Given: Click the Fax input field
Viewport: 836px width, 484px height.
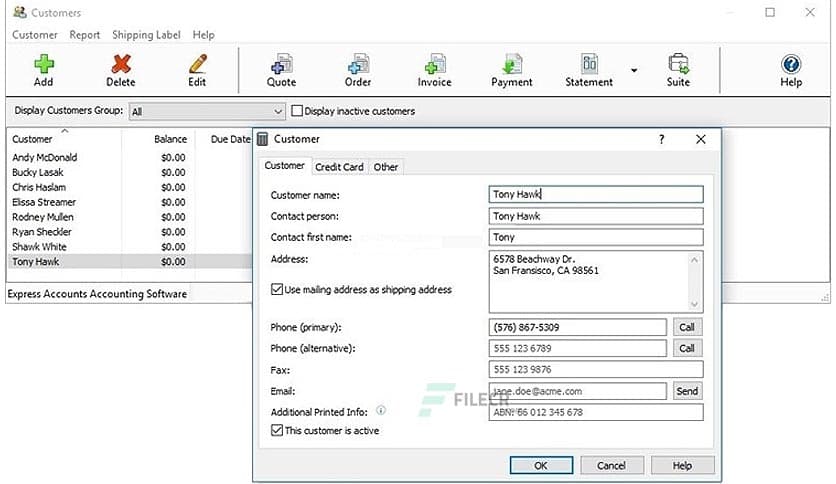Looking at the screenshot, I should click(x=596, y=369).
